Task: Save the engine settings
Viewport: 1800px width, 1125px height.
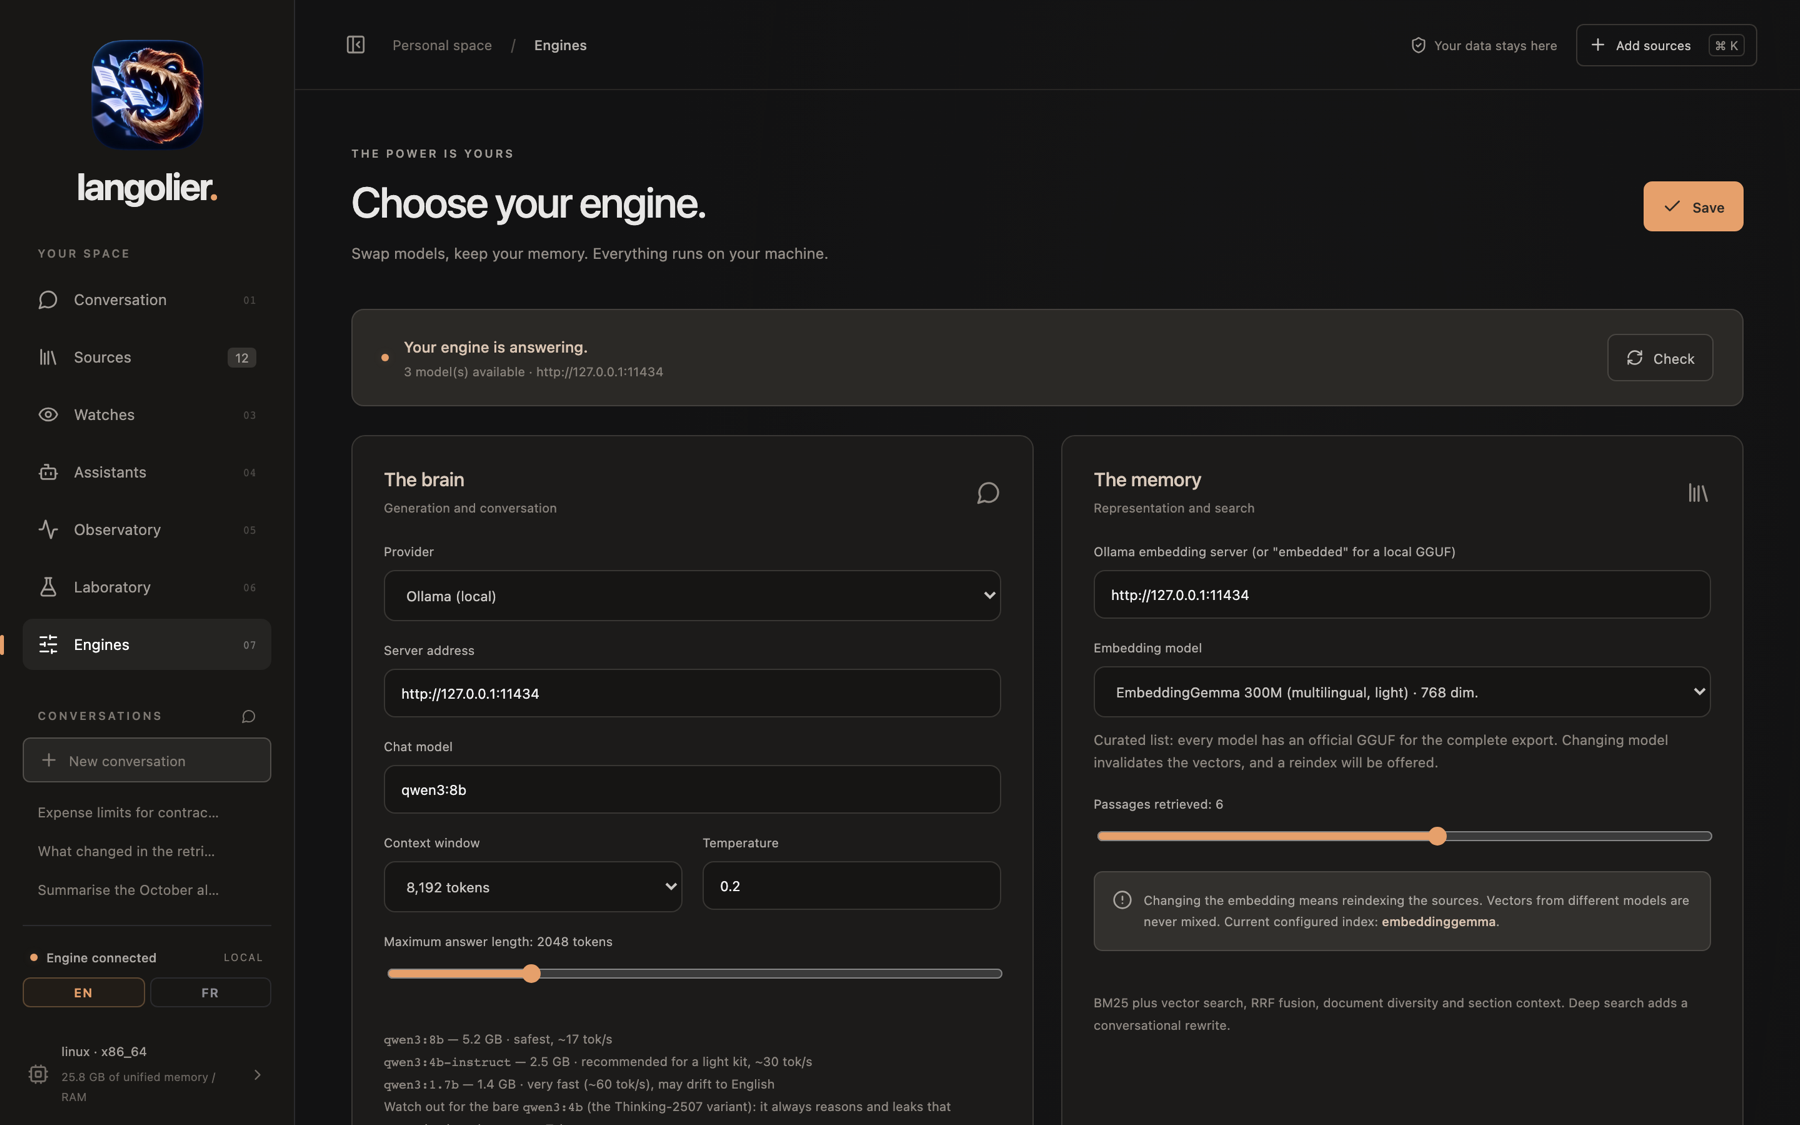Action: (x=1693, y=206)
